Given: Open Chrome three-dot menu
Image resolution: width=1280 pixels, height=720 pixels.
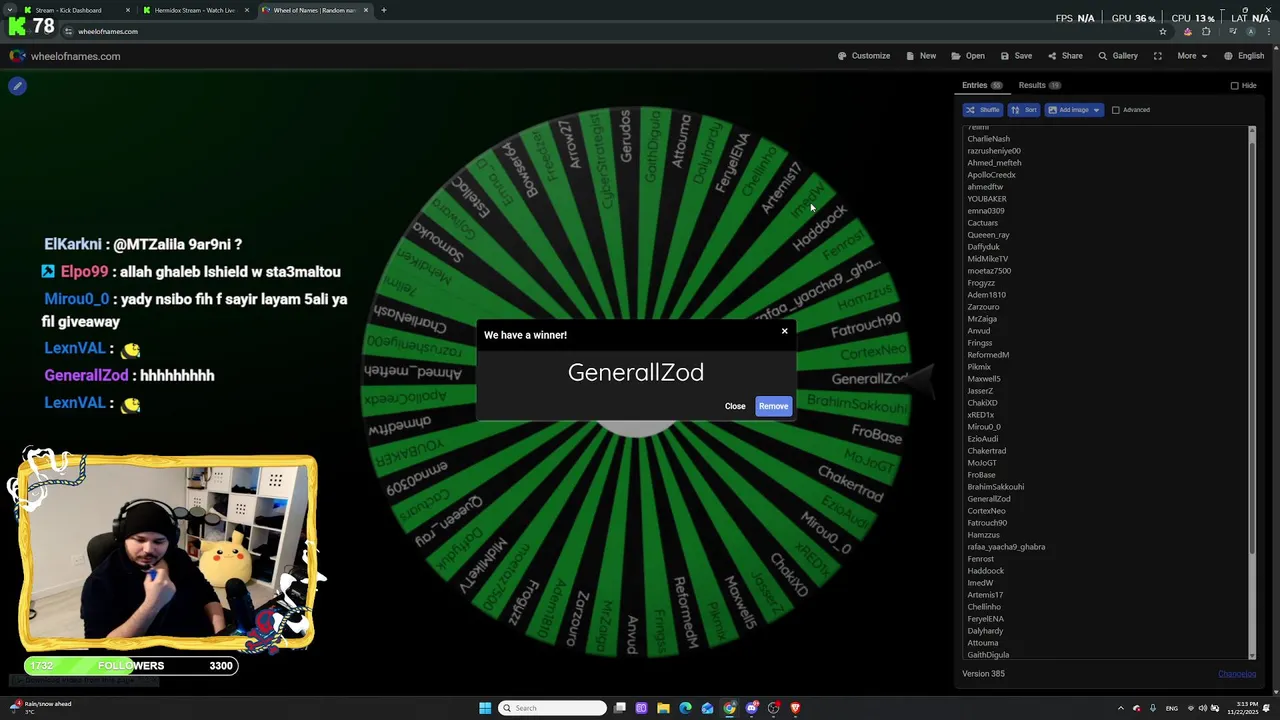Looking at the screenshot, I should 1267,31.
